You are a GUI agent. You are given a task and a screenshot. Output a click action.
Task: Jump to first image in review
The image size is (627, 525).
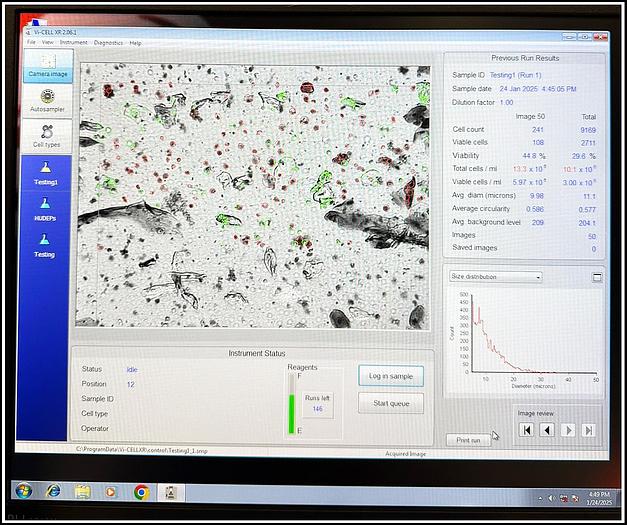tap(526, 430)
